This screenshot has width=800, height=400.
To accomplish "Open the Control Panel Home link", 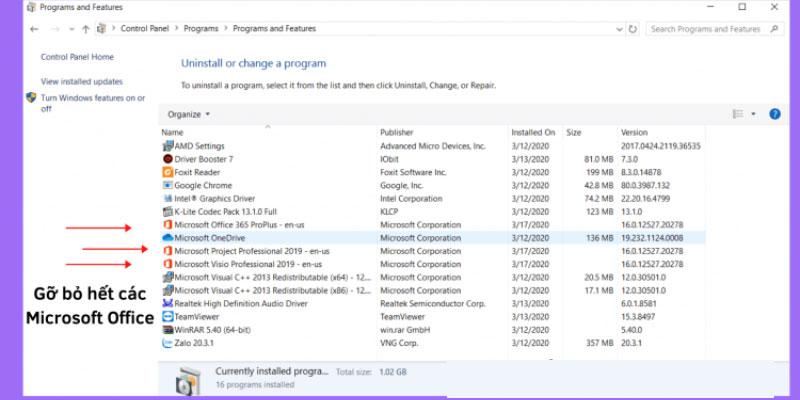I will (77, 57).
